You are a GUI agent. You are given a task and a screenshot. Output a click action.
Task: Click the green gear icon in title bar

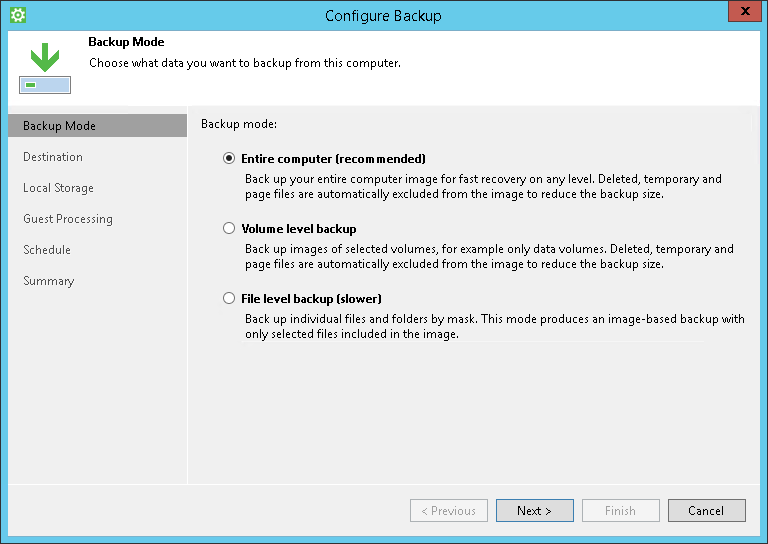18,15
